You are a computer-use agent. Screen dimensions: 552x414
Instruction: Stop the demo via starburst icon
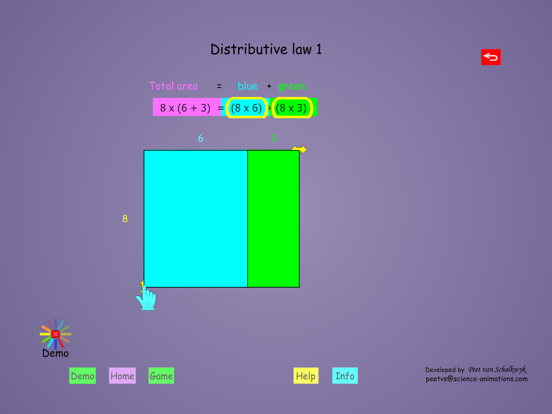click(x=55, y=334)
